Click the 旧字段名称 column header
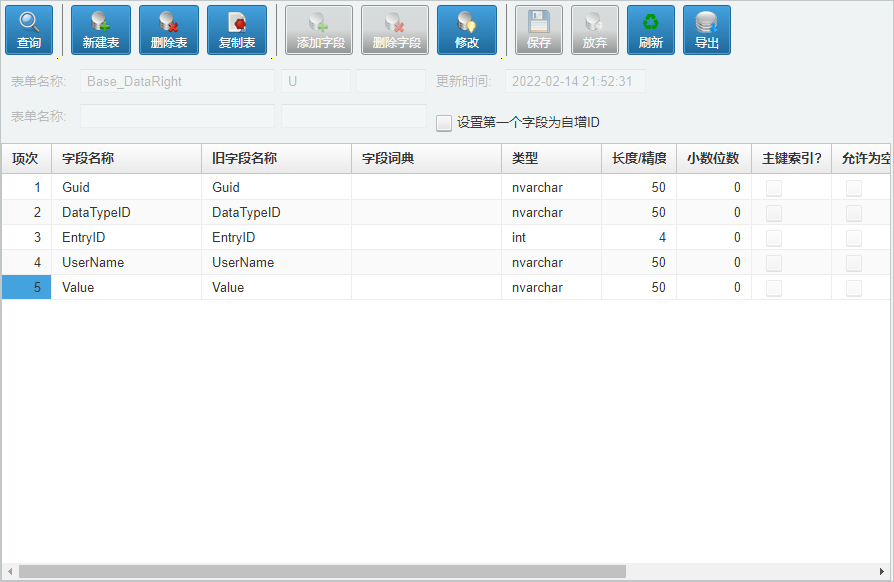The width and height of the screenshot is (894, 582). tap(277, 158)
